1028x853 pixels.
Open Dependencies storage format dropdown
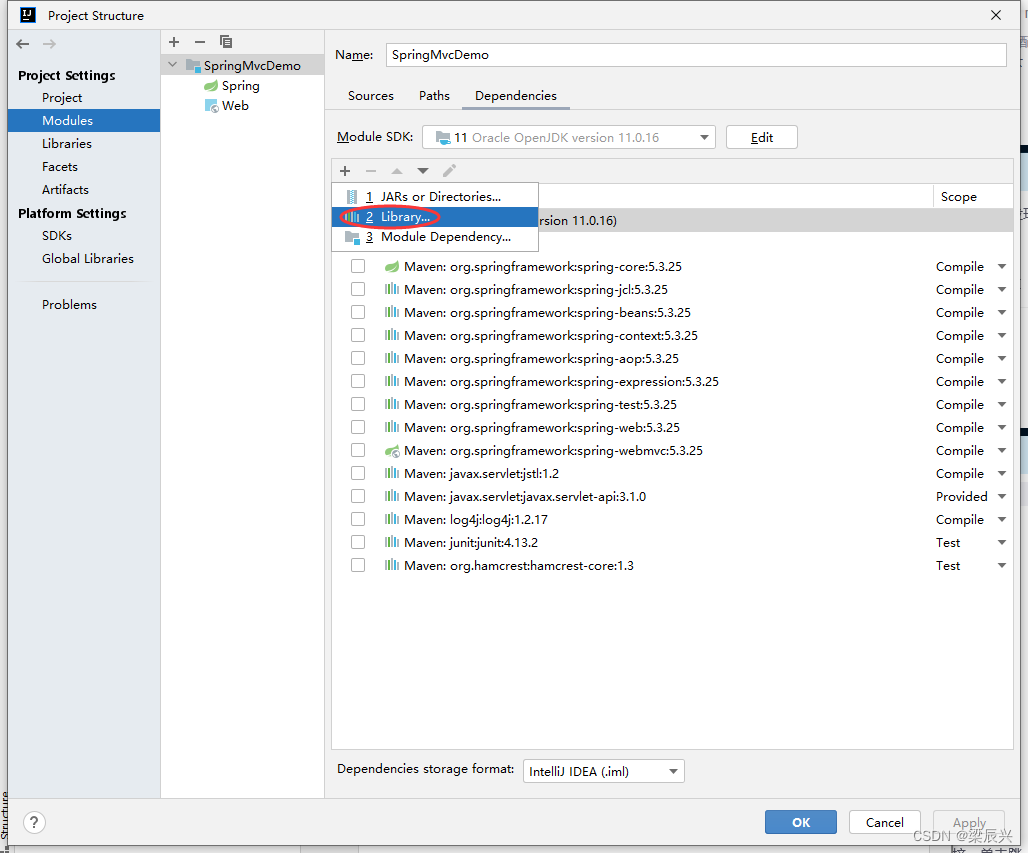(x=604, y=772)
